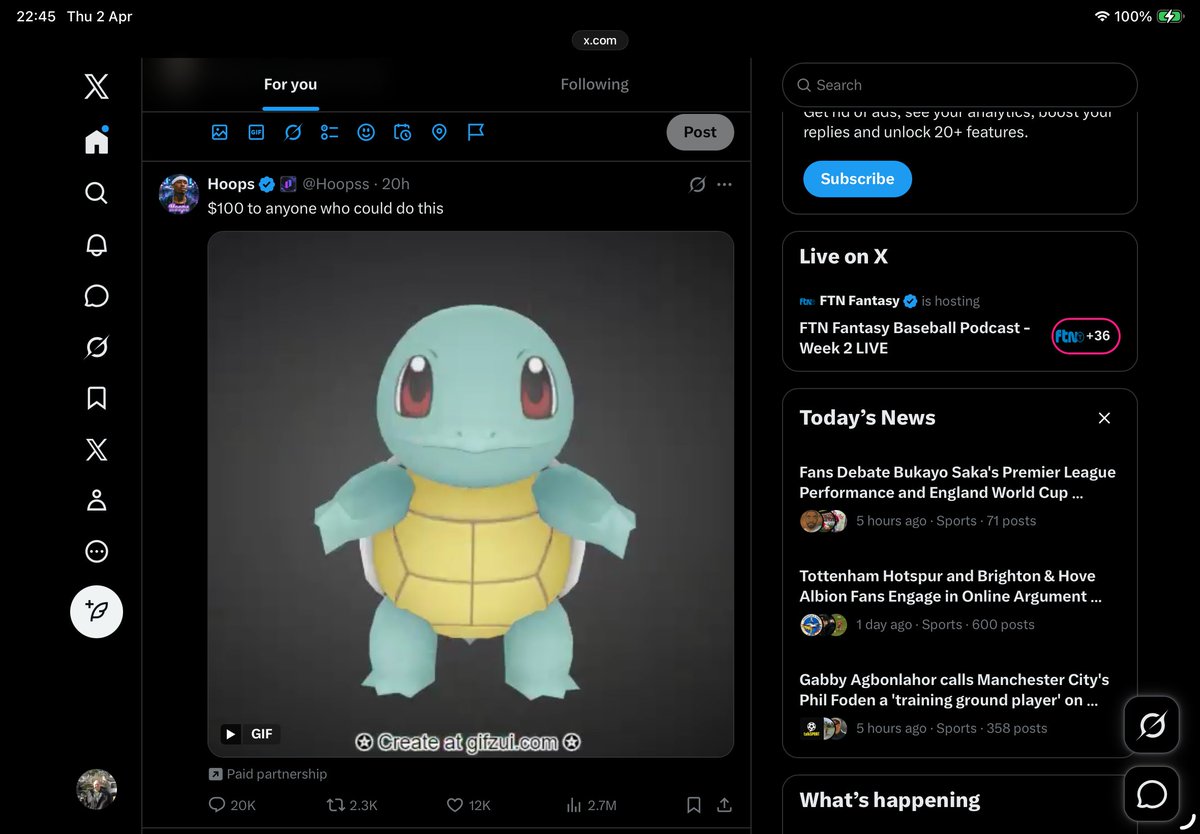Open Notifications bell in sidebar
1200x834 pixels.
tap(96, 244)
